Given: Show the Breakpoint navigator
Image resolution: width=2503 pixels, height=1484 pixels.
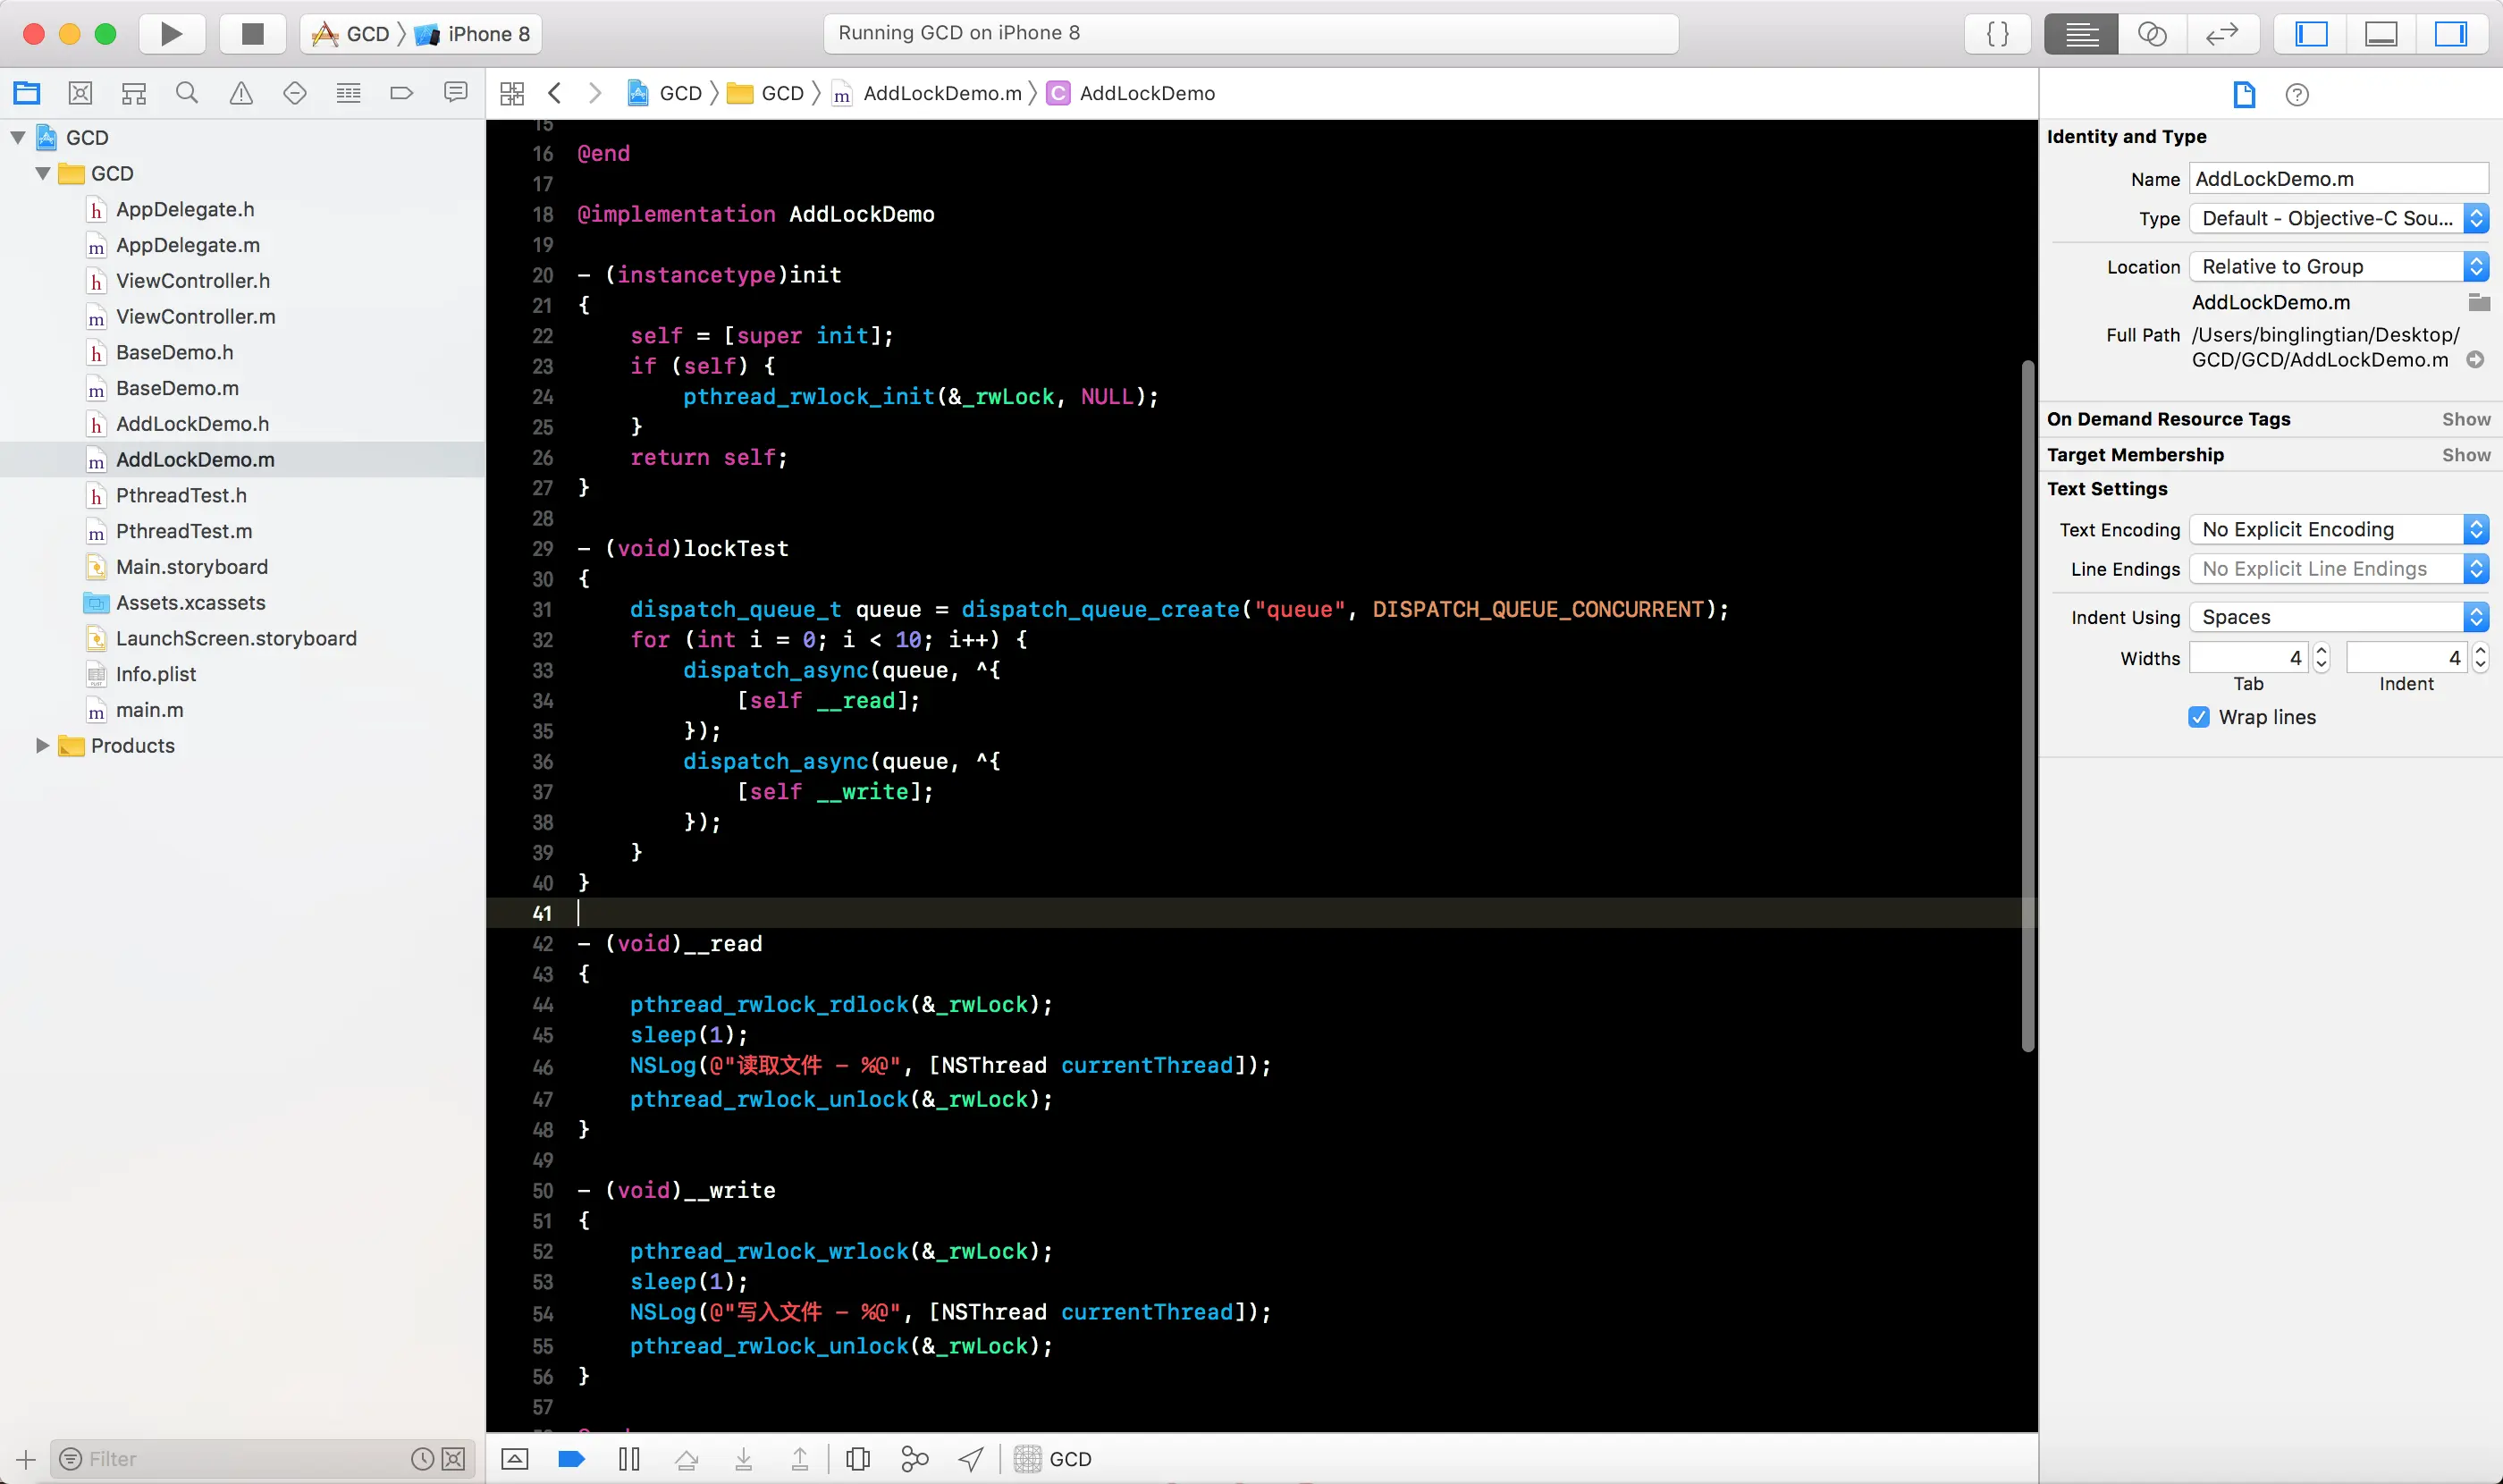Looking at the screenshot, I should [x=401, y=93].
